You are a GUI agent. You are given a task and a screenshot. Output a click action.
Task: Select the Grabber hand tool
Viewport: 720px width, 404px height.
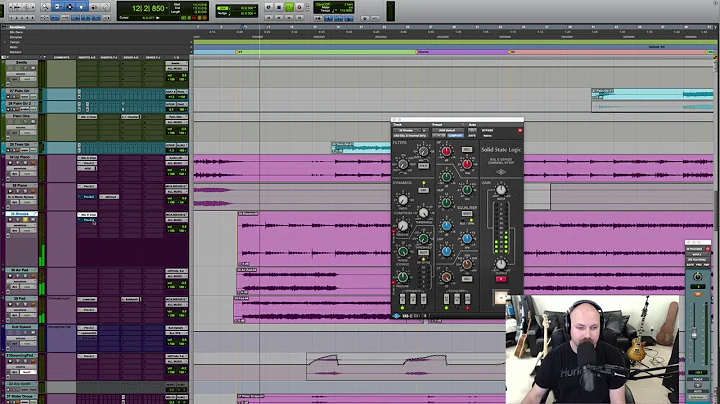81,7
